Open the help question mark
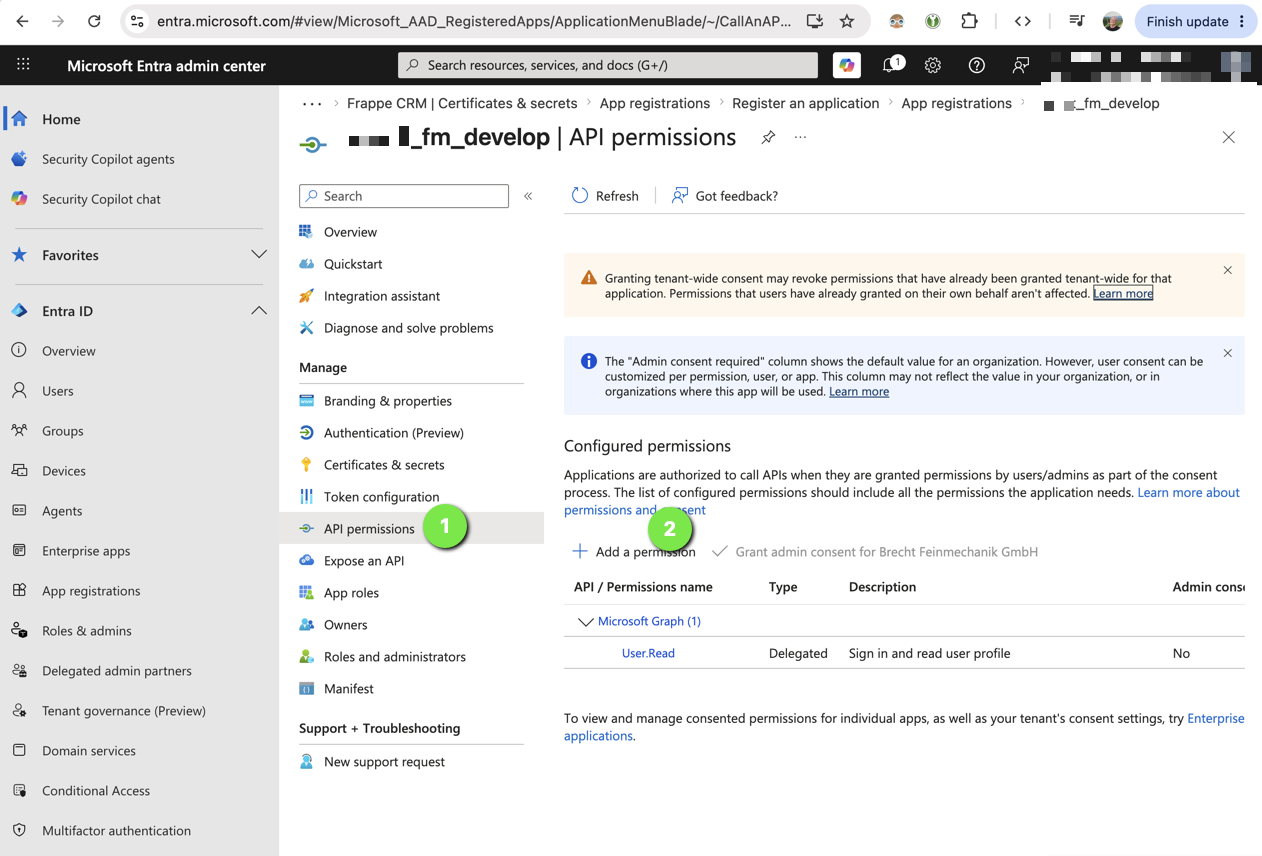This screenshot has height=856, width=1262. (977, 65)
